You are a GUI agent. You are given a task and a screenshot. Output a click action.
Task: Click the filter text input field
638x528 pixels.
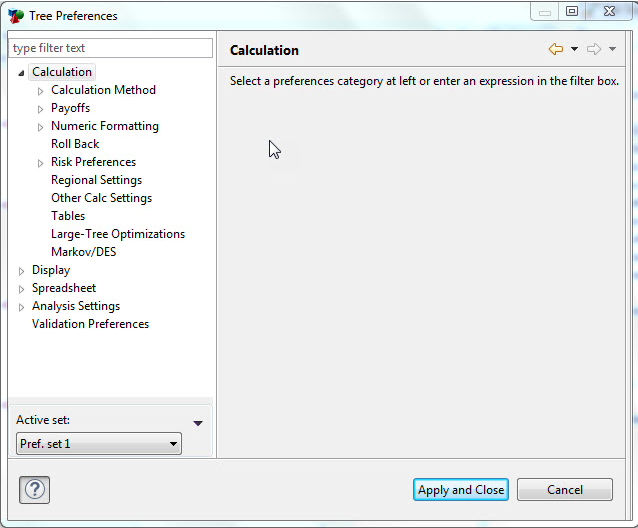(110, 48)
